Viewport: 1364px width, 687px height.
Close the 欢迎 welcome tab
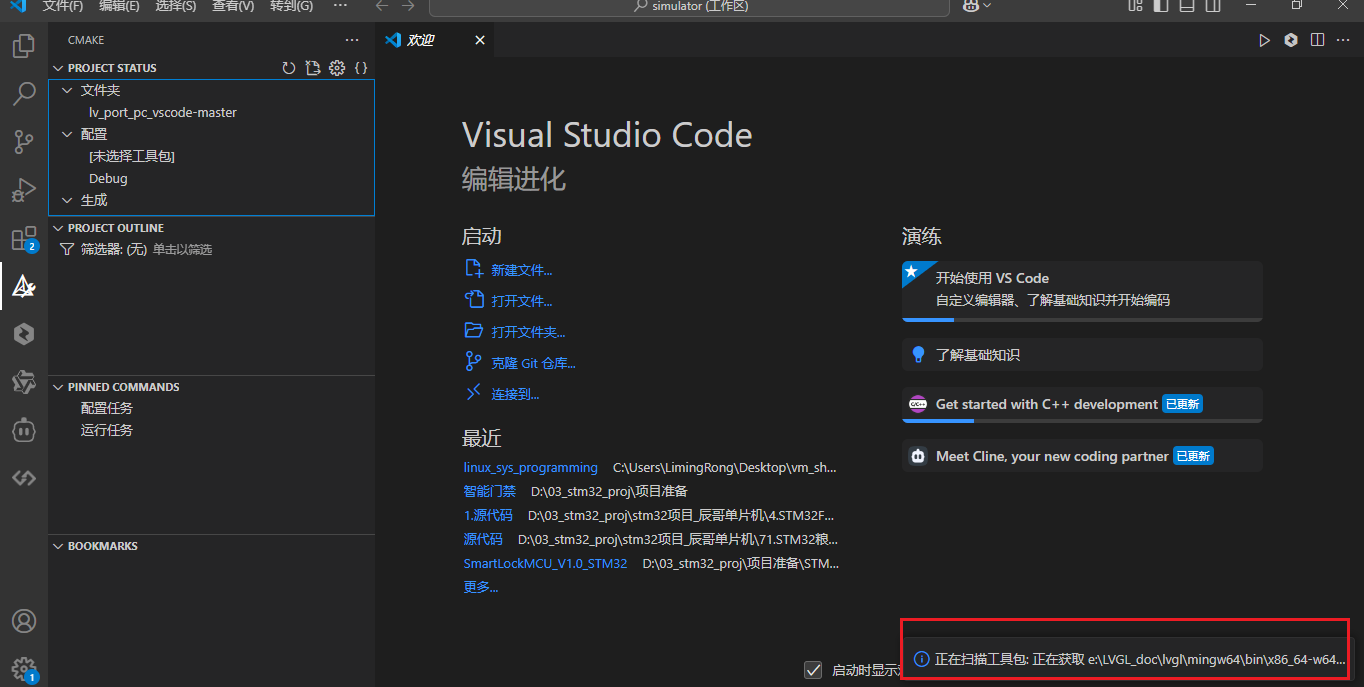point(480,40)
